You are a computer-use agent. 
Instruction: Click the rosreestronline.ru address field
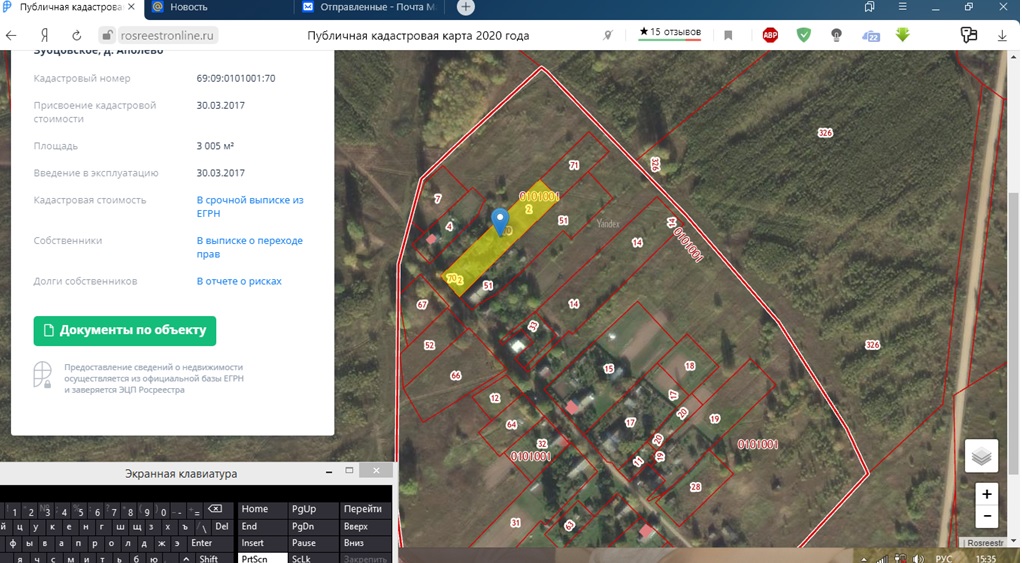pyautogui.click(x=167, y=36)
